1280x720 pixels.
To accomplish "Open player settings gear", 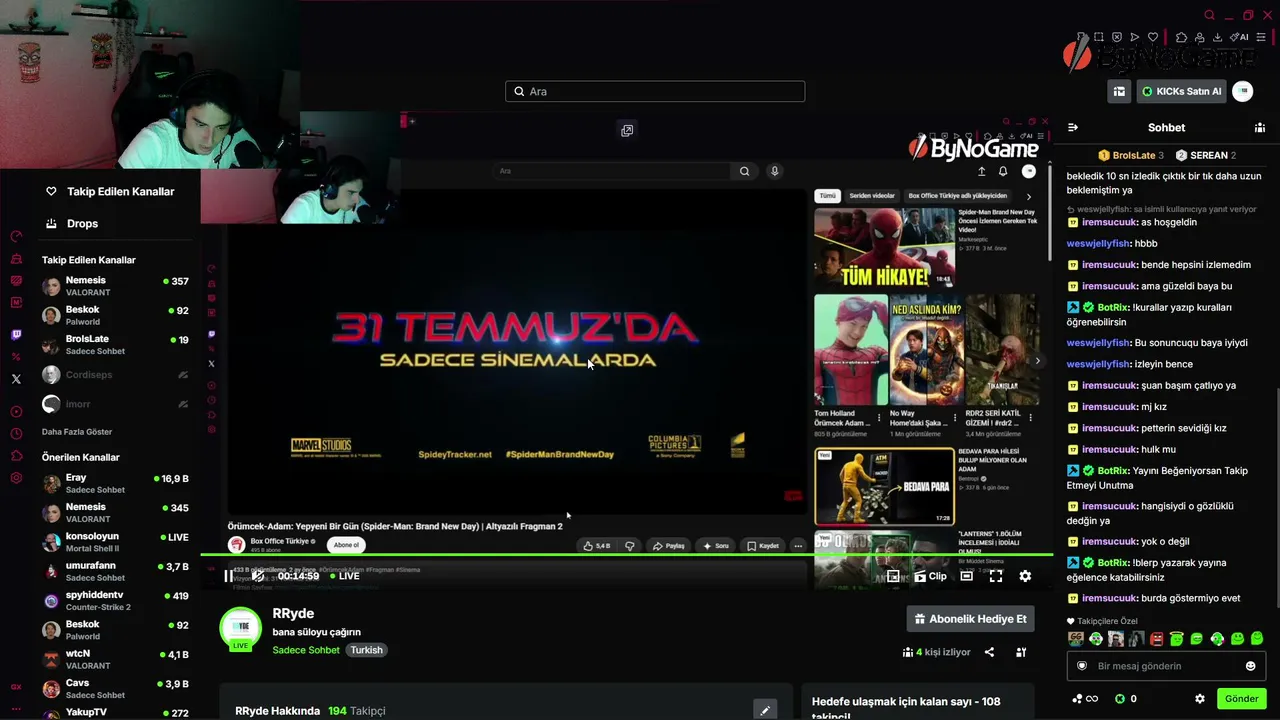I will (x=1025, y=576).
